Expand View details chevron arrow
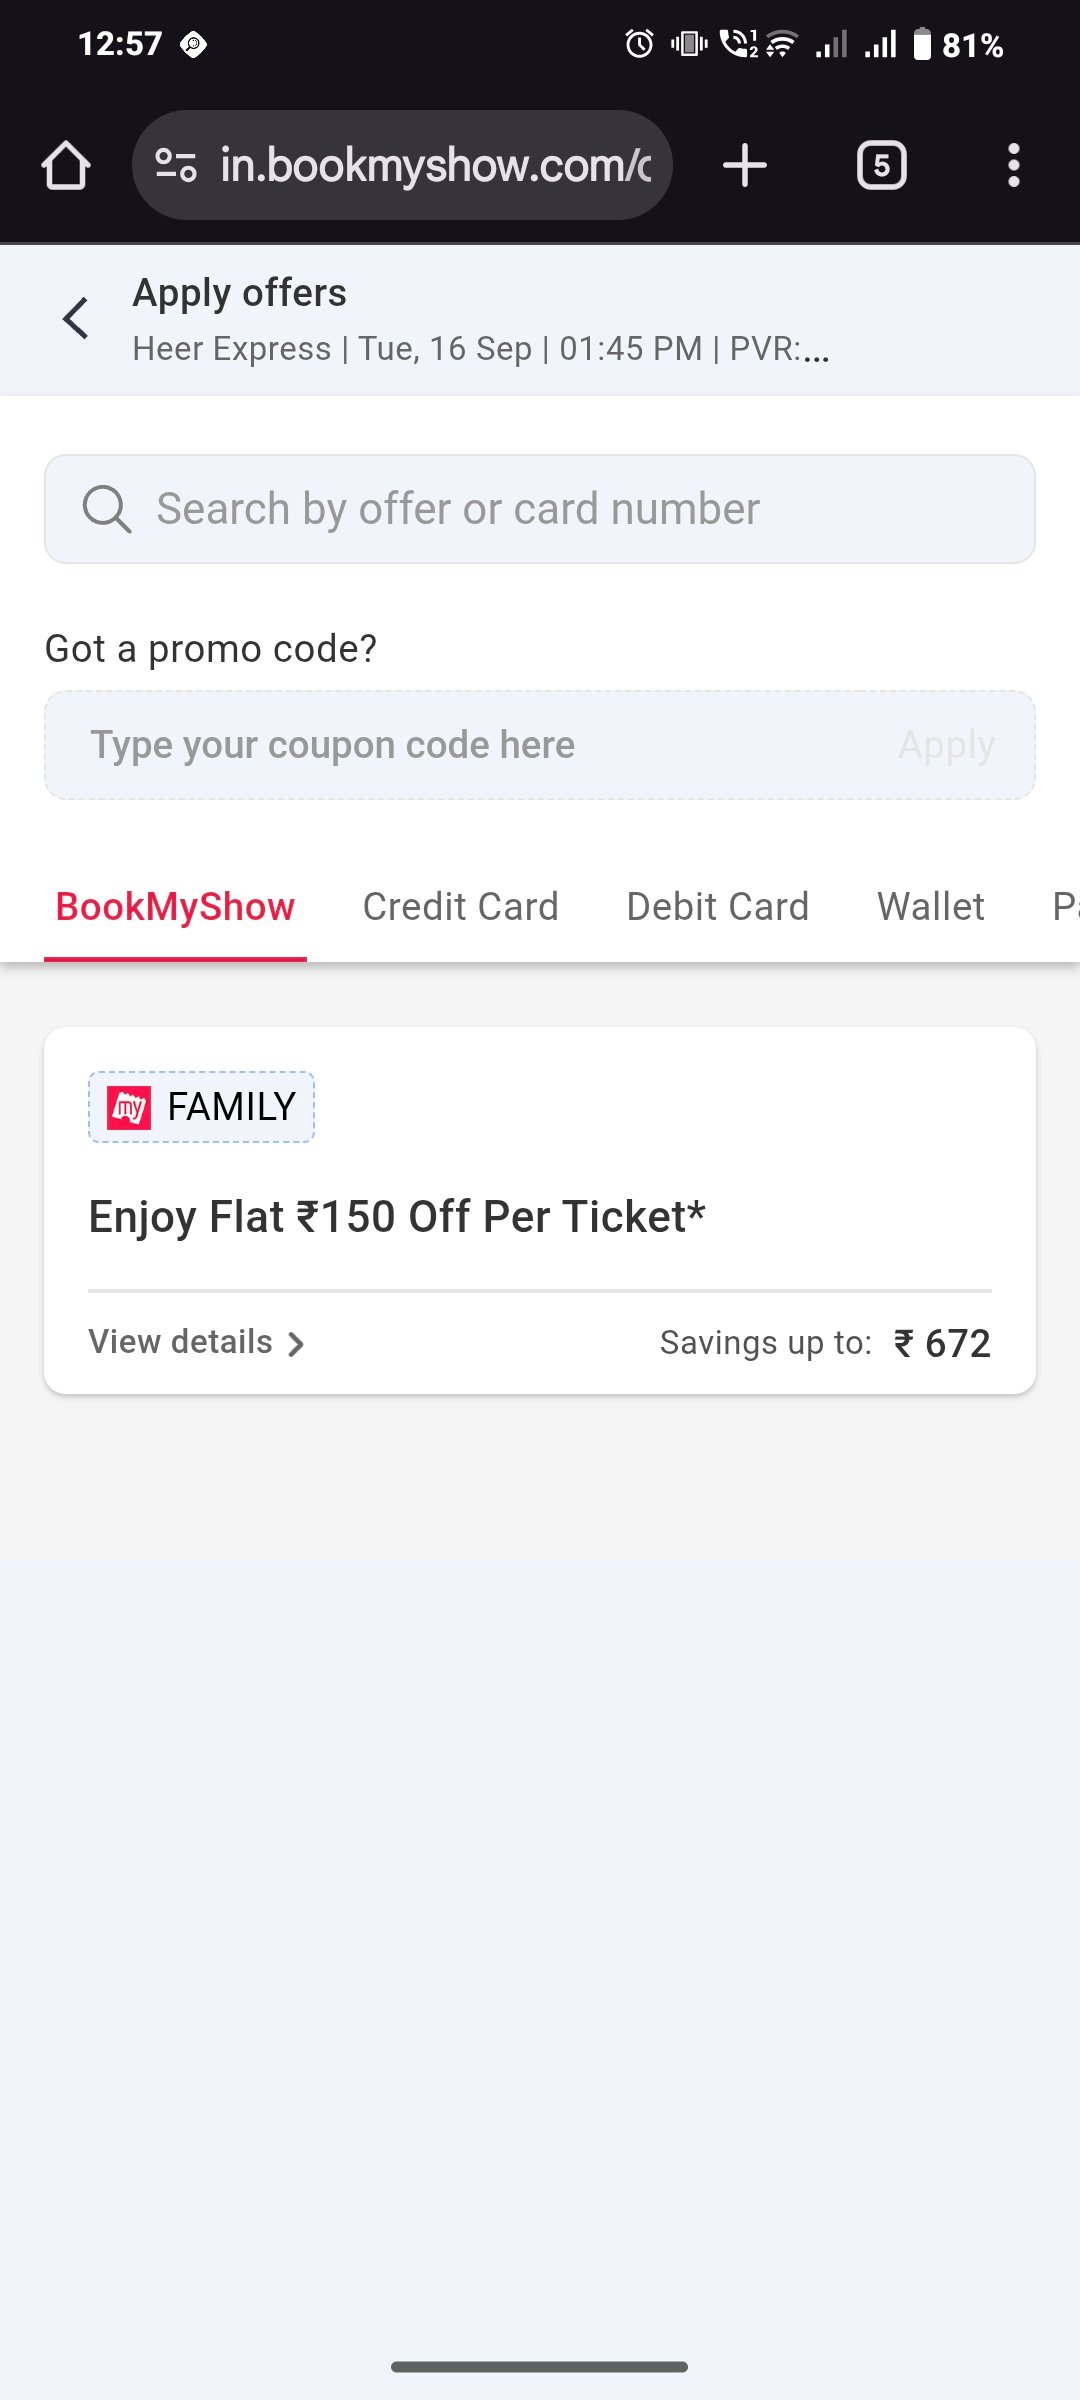The image size is (1080, 2400). pyautogui.click(x=295, y=1344)
